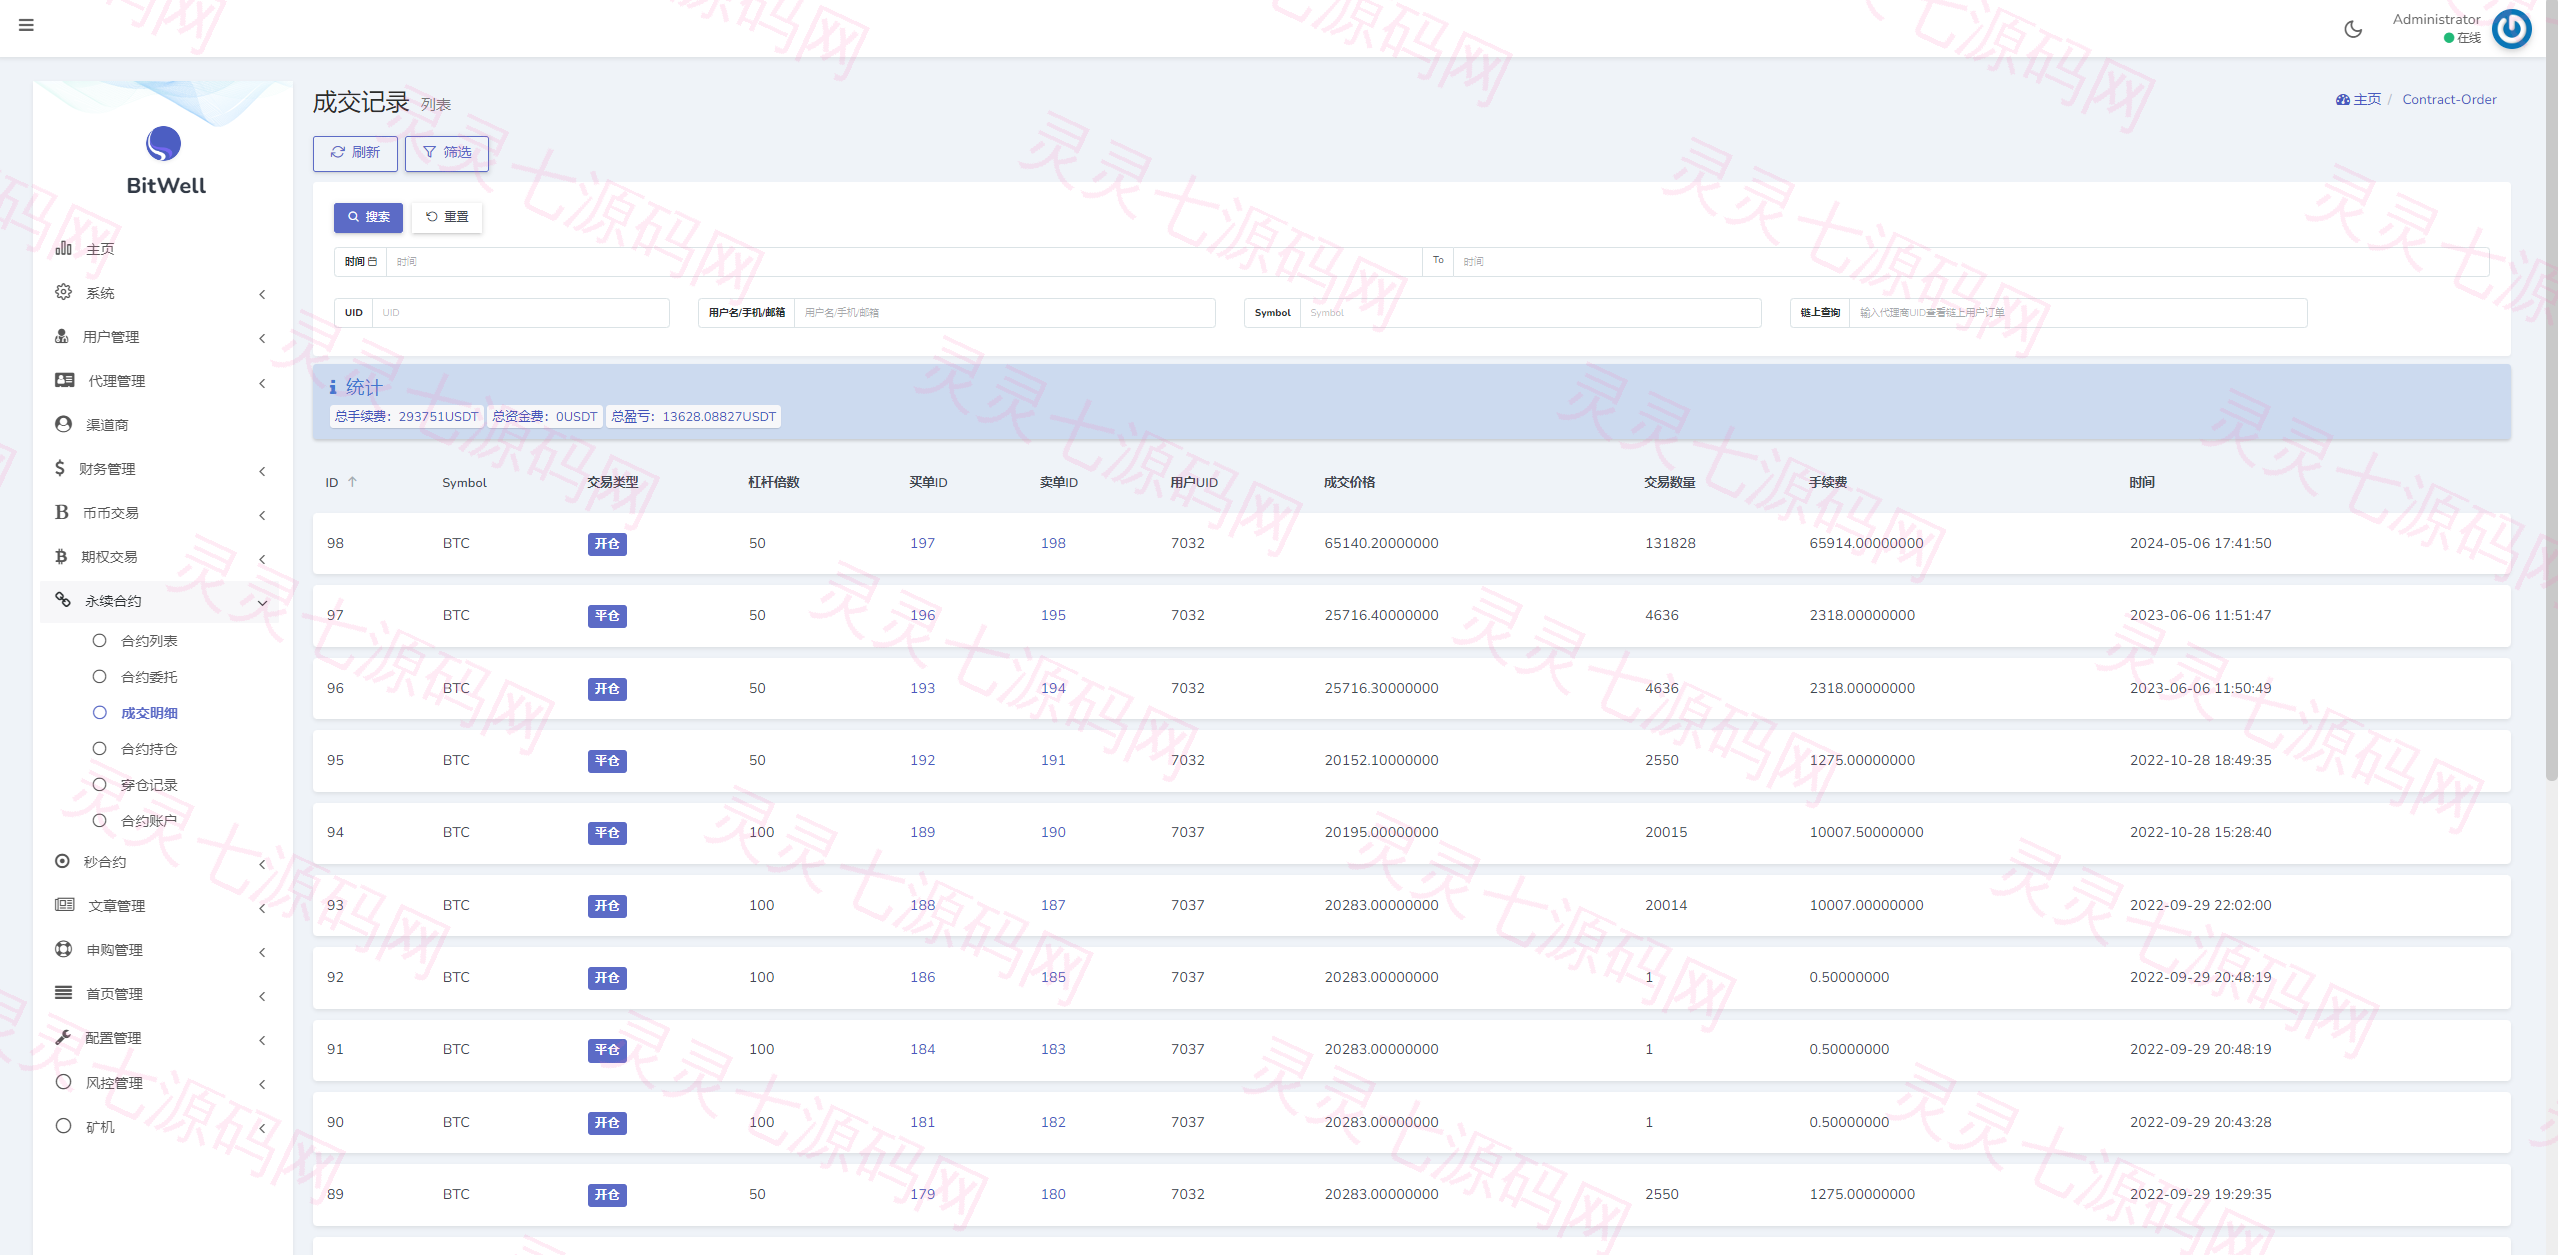Open 主页 bar chart icon in sidebar
2558x1255 pixels.
(63, 248)
